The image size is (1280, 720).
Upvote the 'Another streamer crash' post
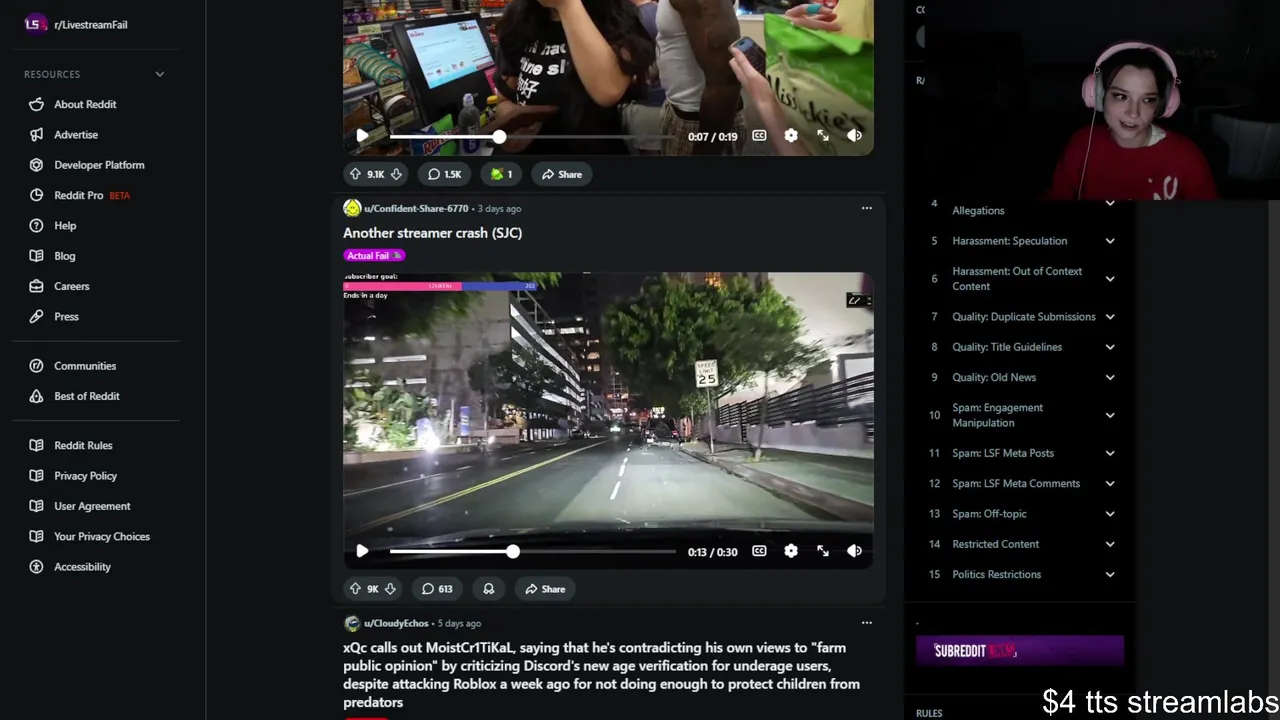[x=355, y=589]
